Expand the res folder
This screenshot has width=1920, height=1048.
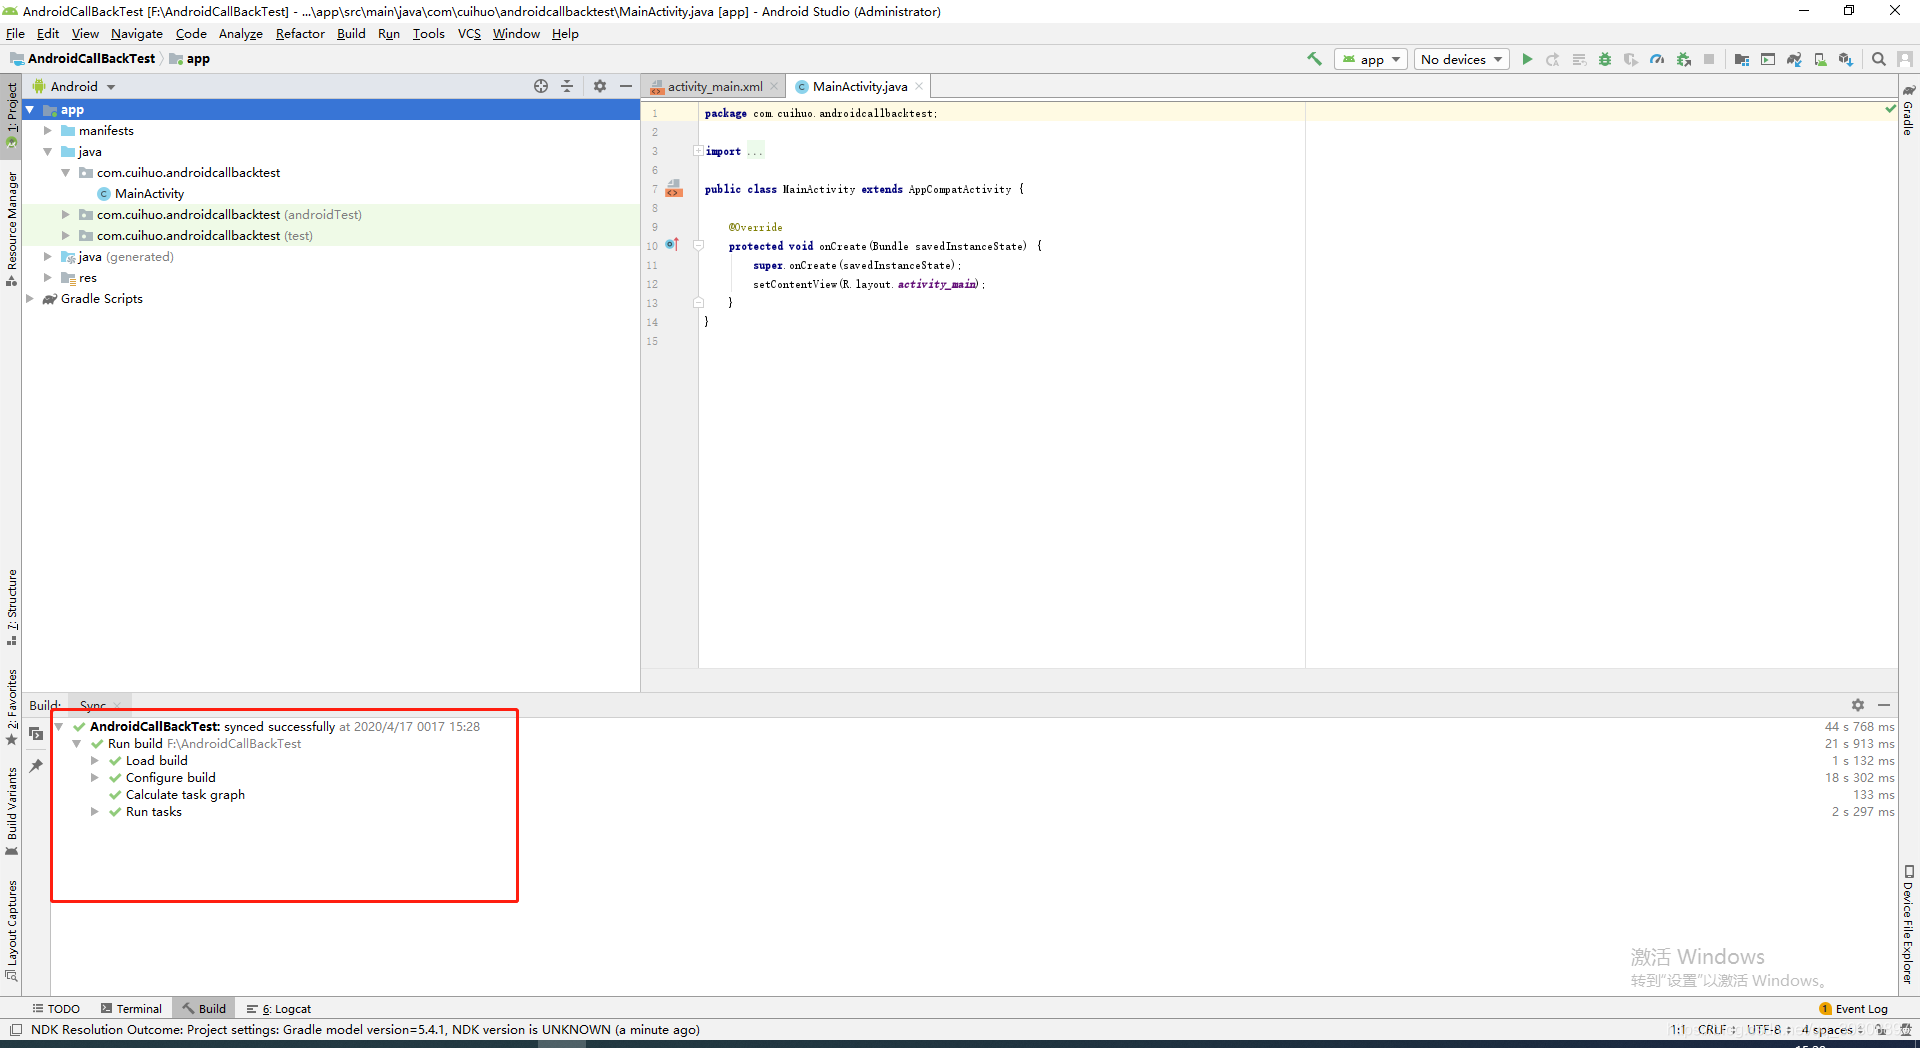[47, 278]
